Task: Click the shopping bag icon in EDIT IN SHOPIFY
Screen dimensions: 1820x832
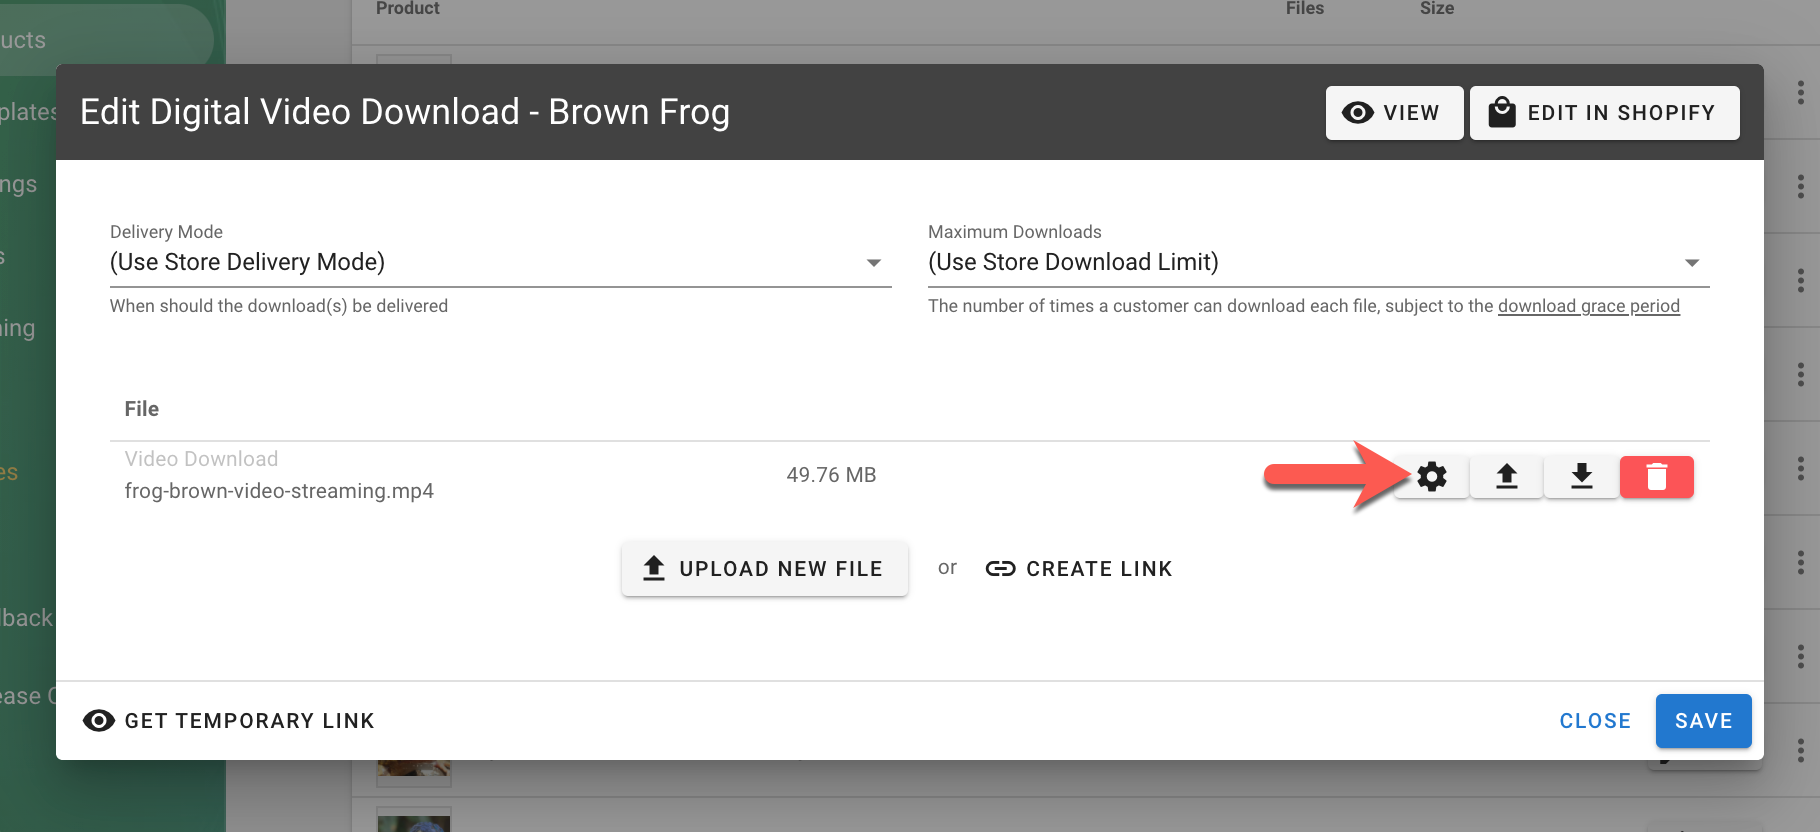Action: coord(1501,112)
